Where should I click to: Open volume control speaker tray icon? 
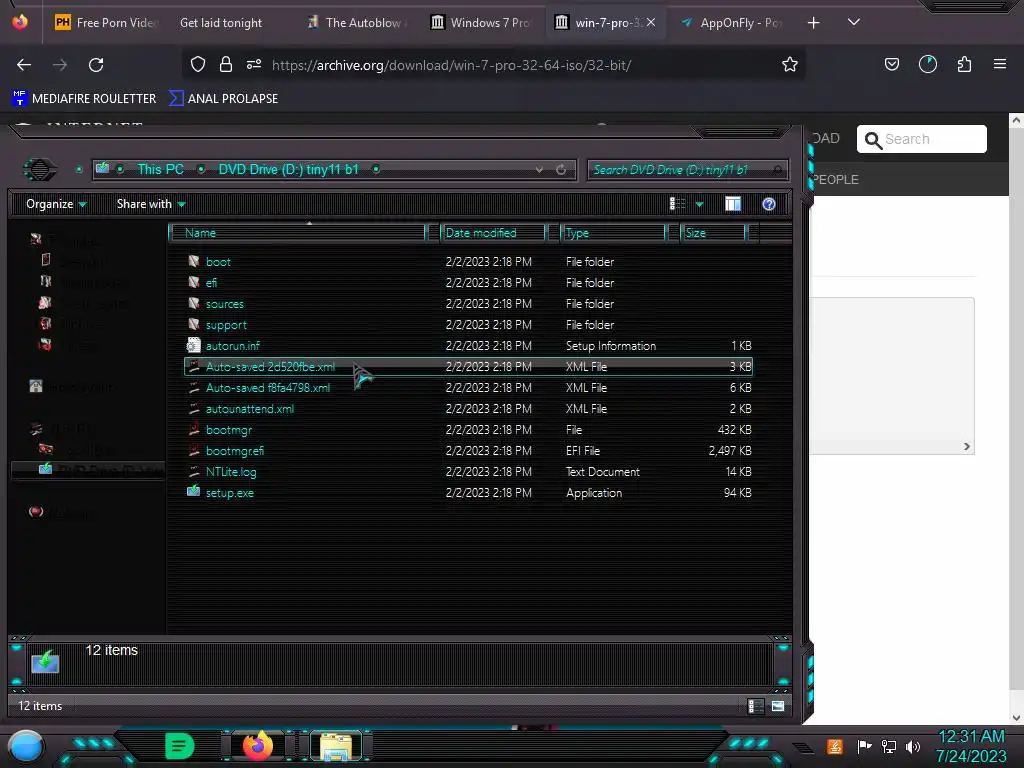pyautogui.click(x=913, y=746)
